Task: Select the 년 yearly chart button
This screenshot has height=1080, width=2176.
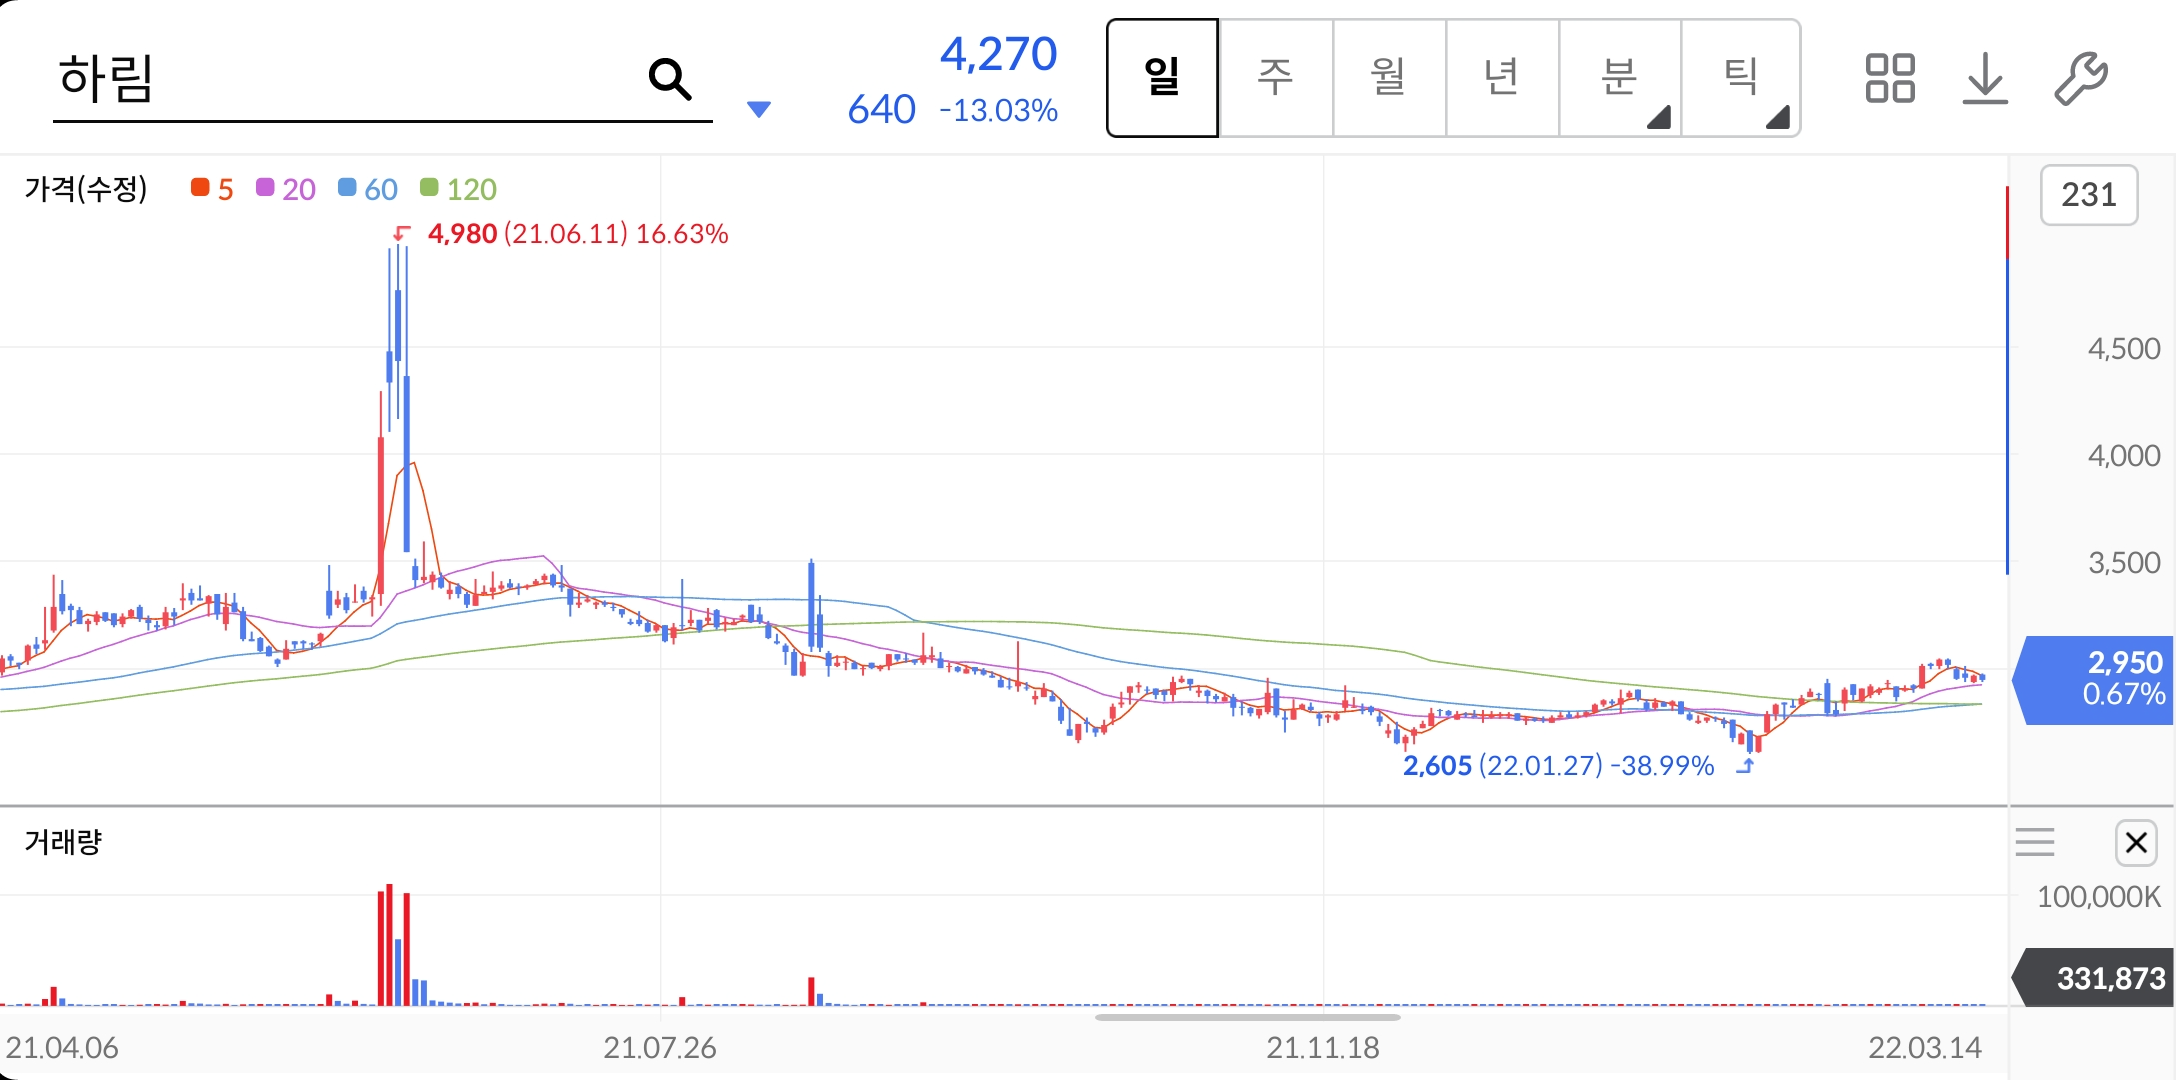Action: click(x=1501, y=78)
